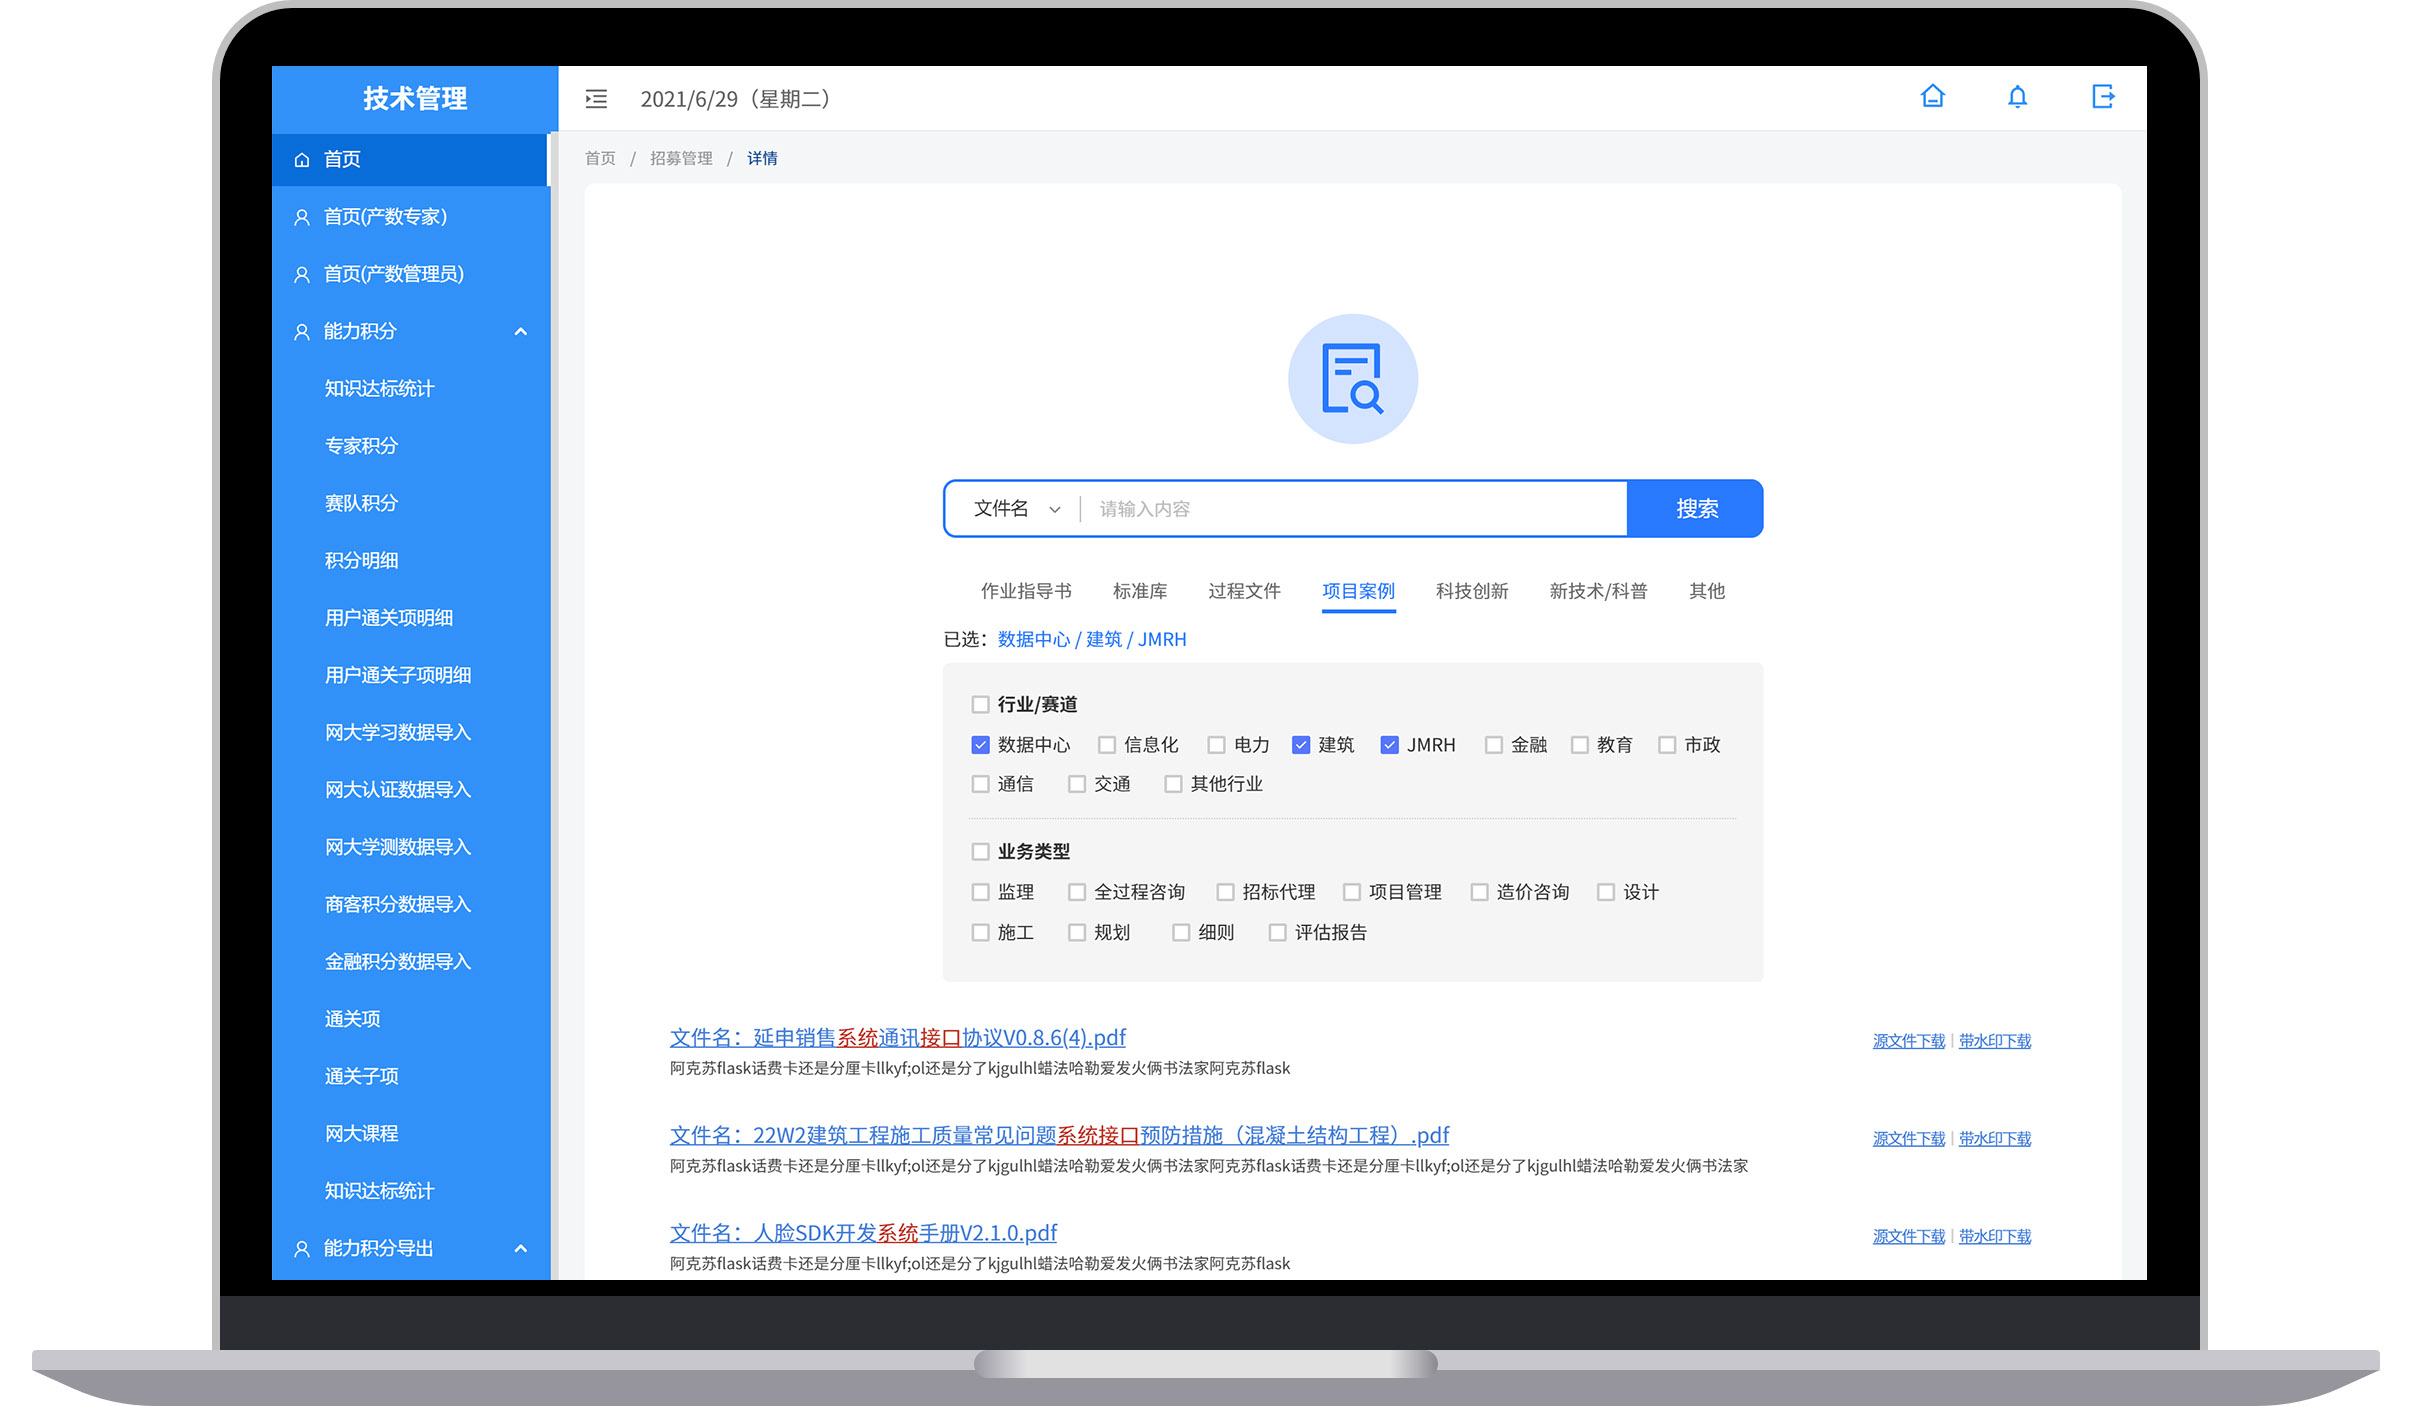Screen dimensions: 2410x1406
Task: Uncheck the 数据中心 checkbox
Action: pos(980,745)
